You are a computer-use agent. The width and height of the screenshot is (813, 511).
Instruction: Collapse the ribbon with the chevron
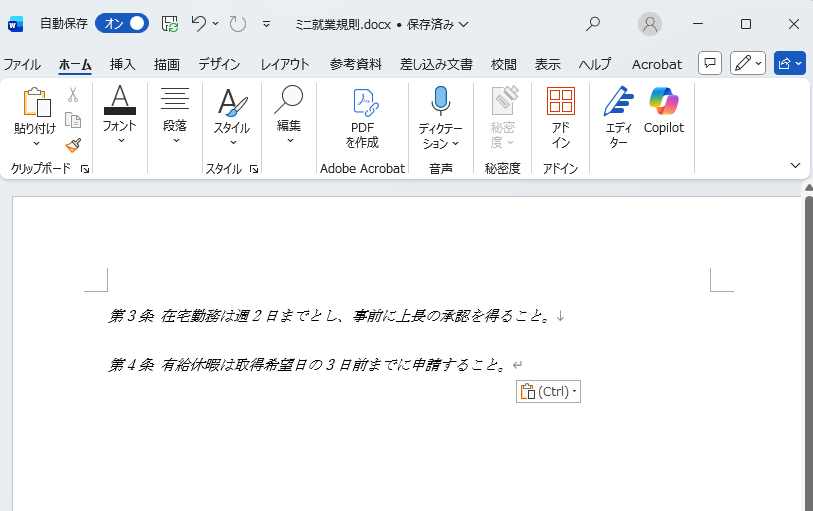tap(795, 165)
